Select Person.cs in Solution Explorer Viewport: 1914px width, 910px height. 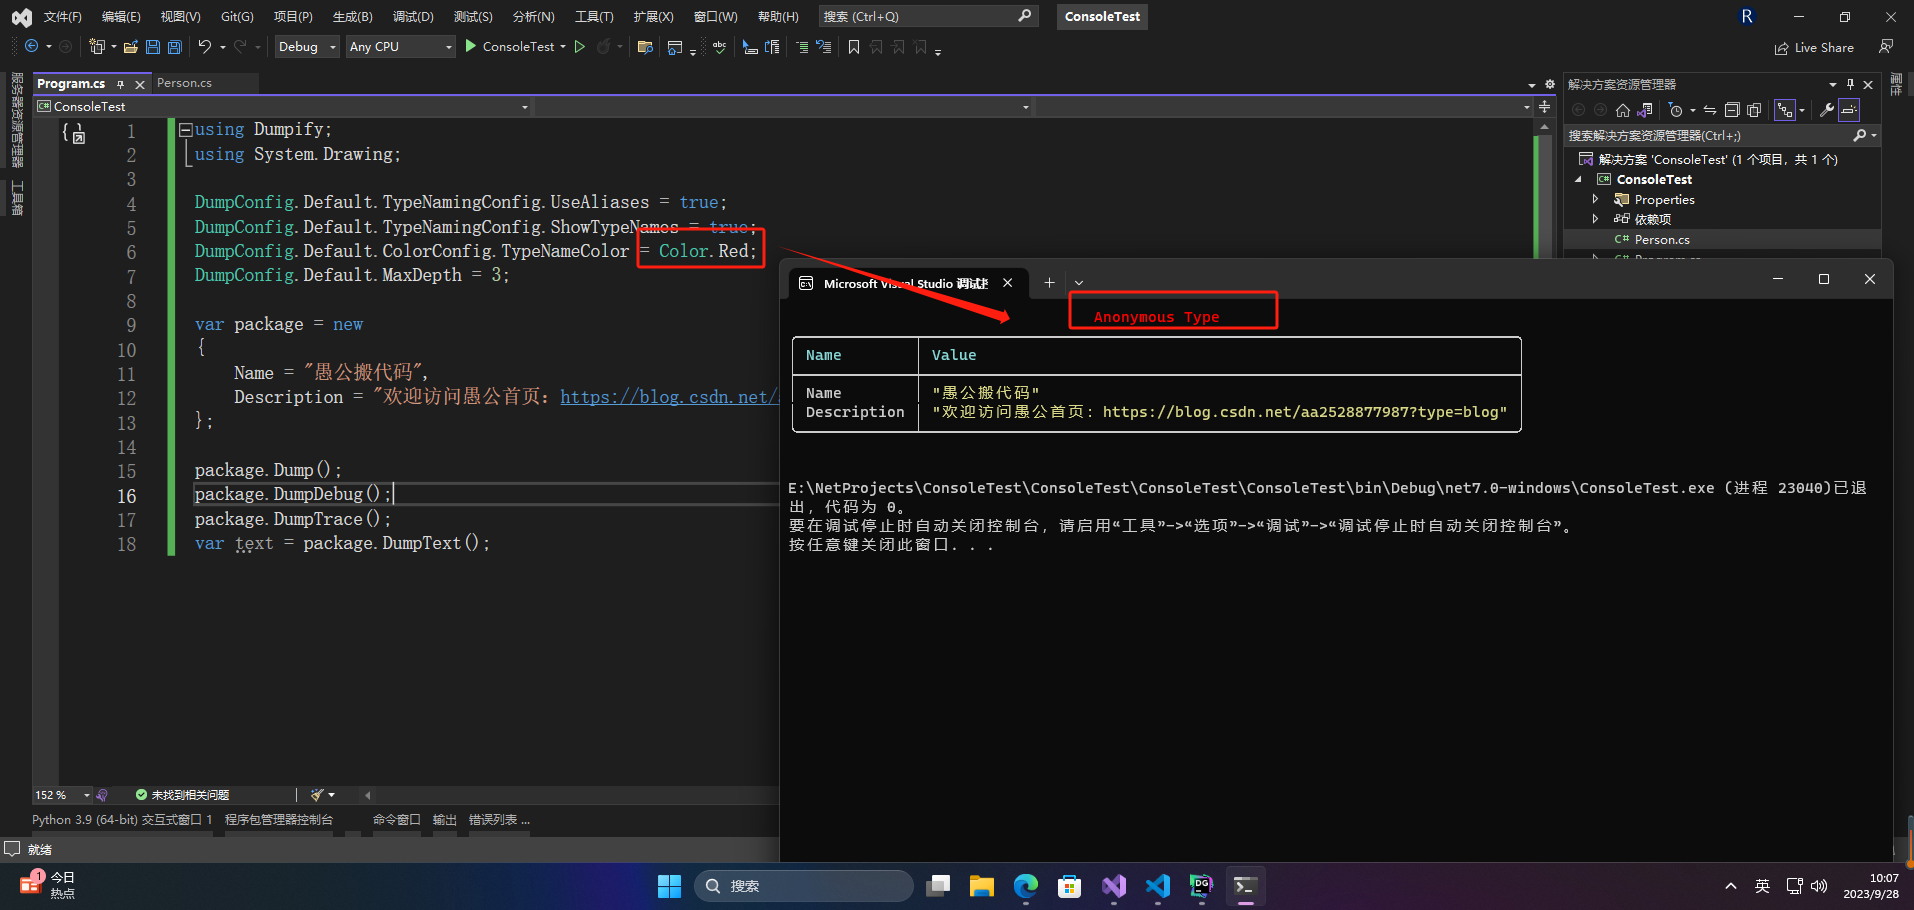point(1662,240)
